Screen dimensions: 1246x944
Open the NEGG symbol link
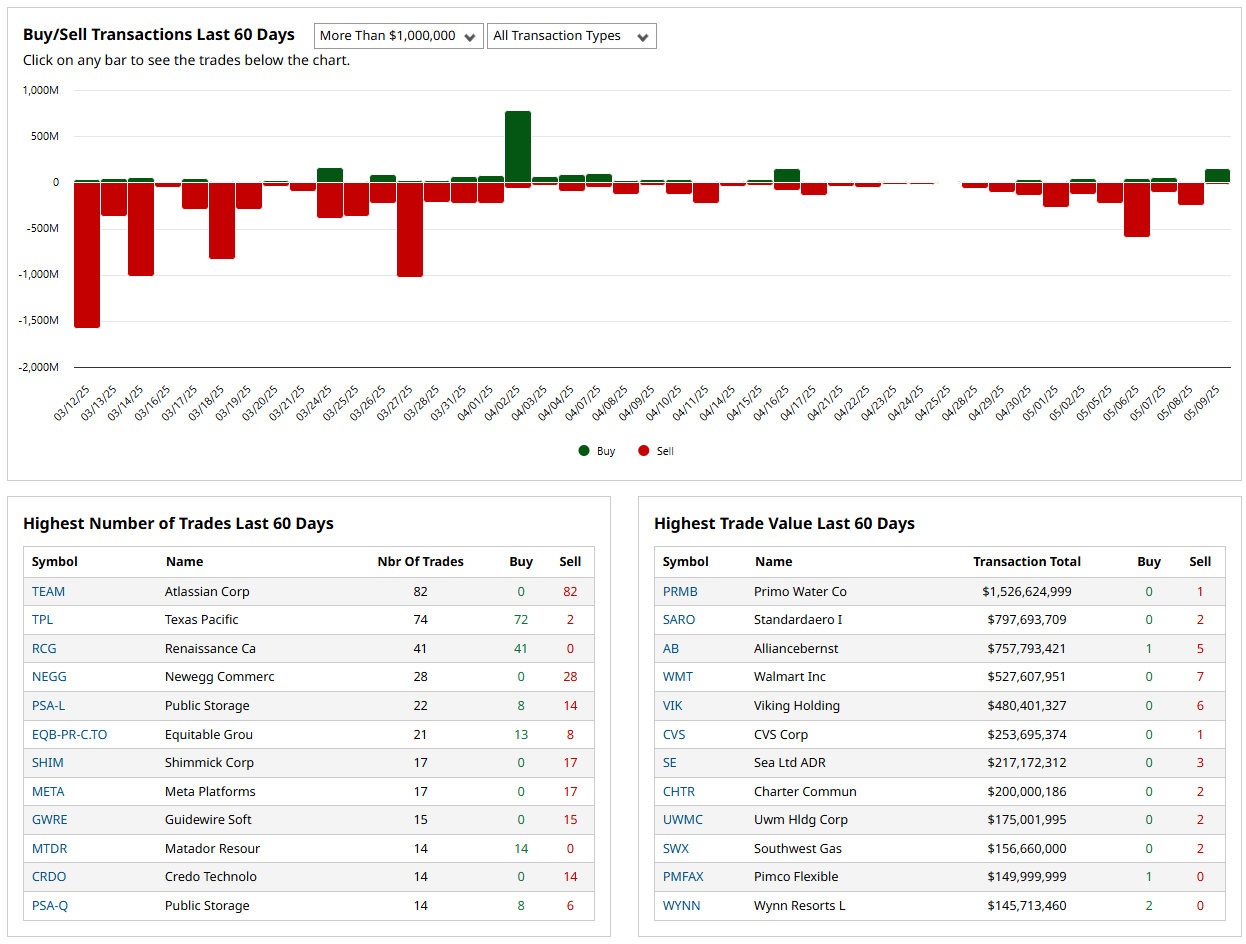(x=48, y=677)
